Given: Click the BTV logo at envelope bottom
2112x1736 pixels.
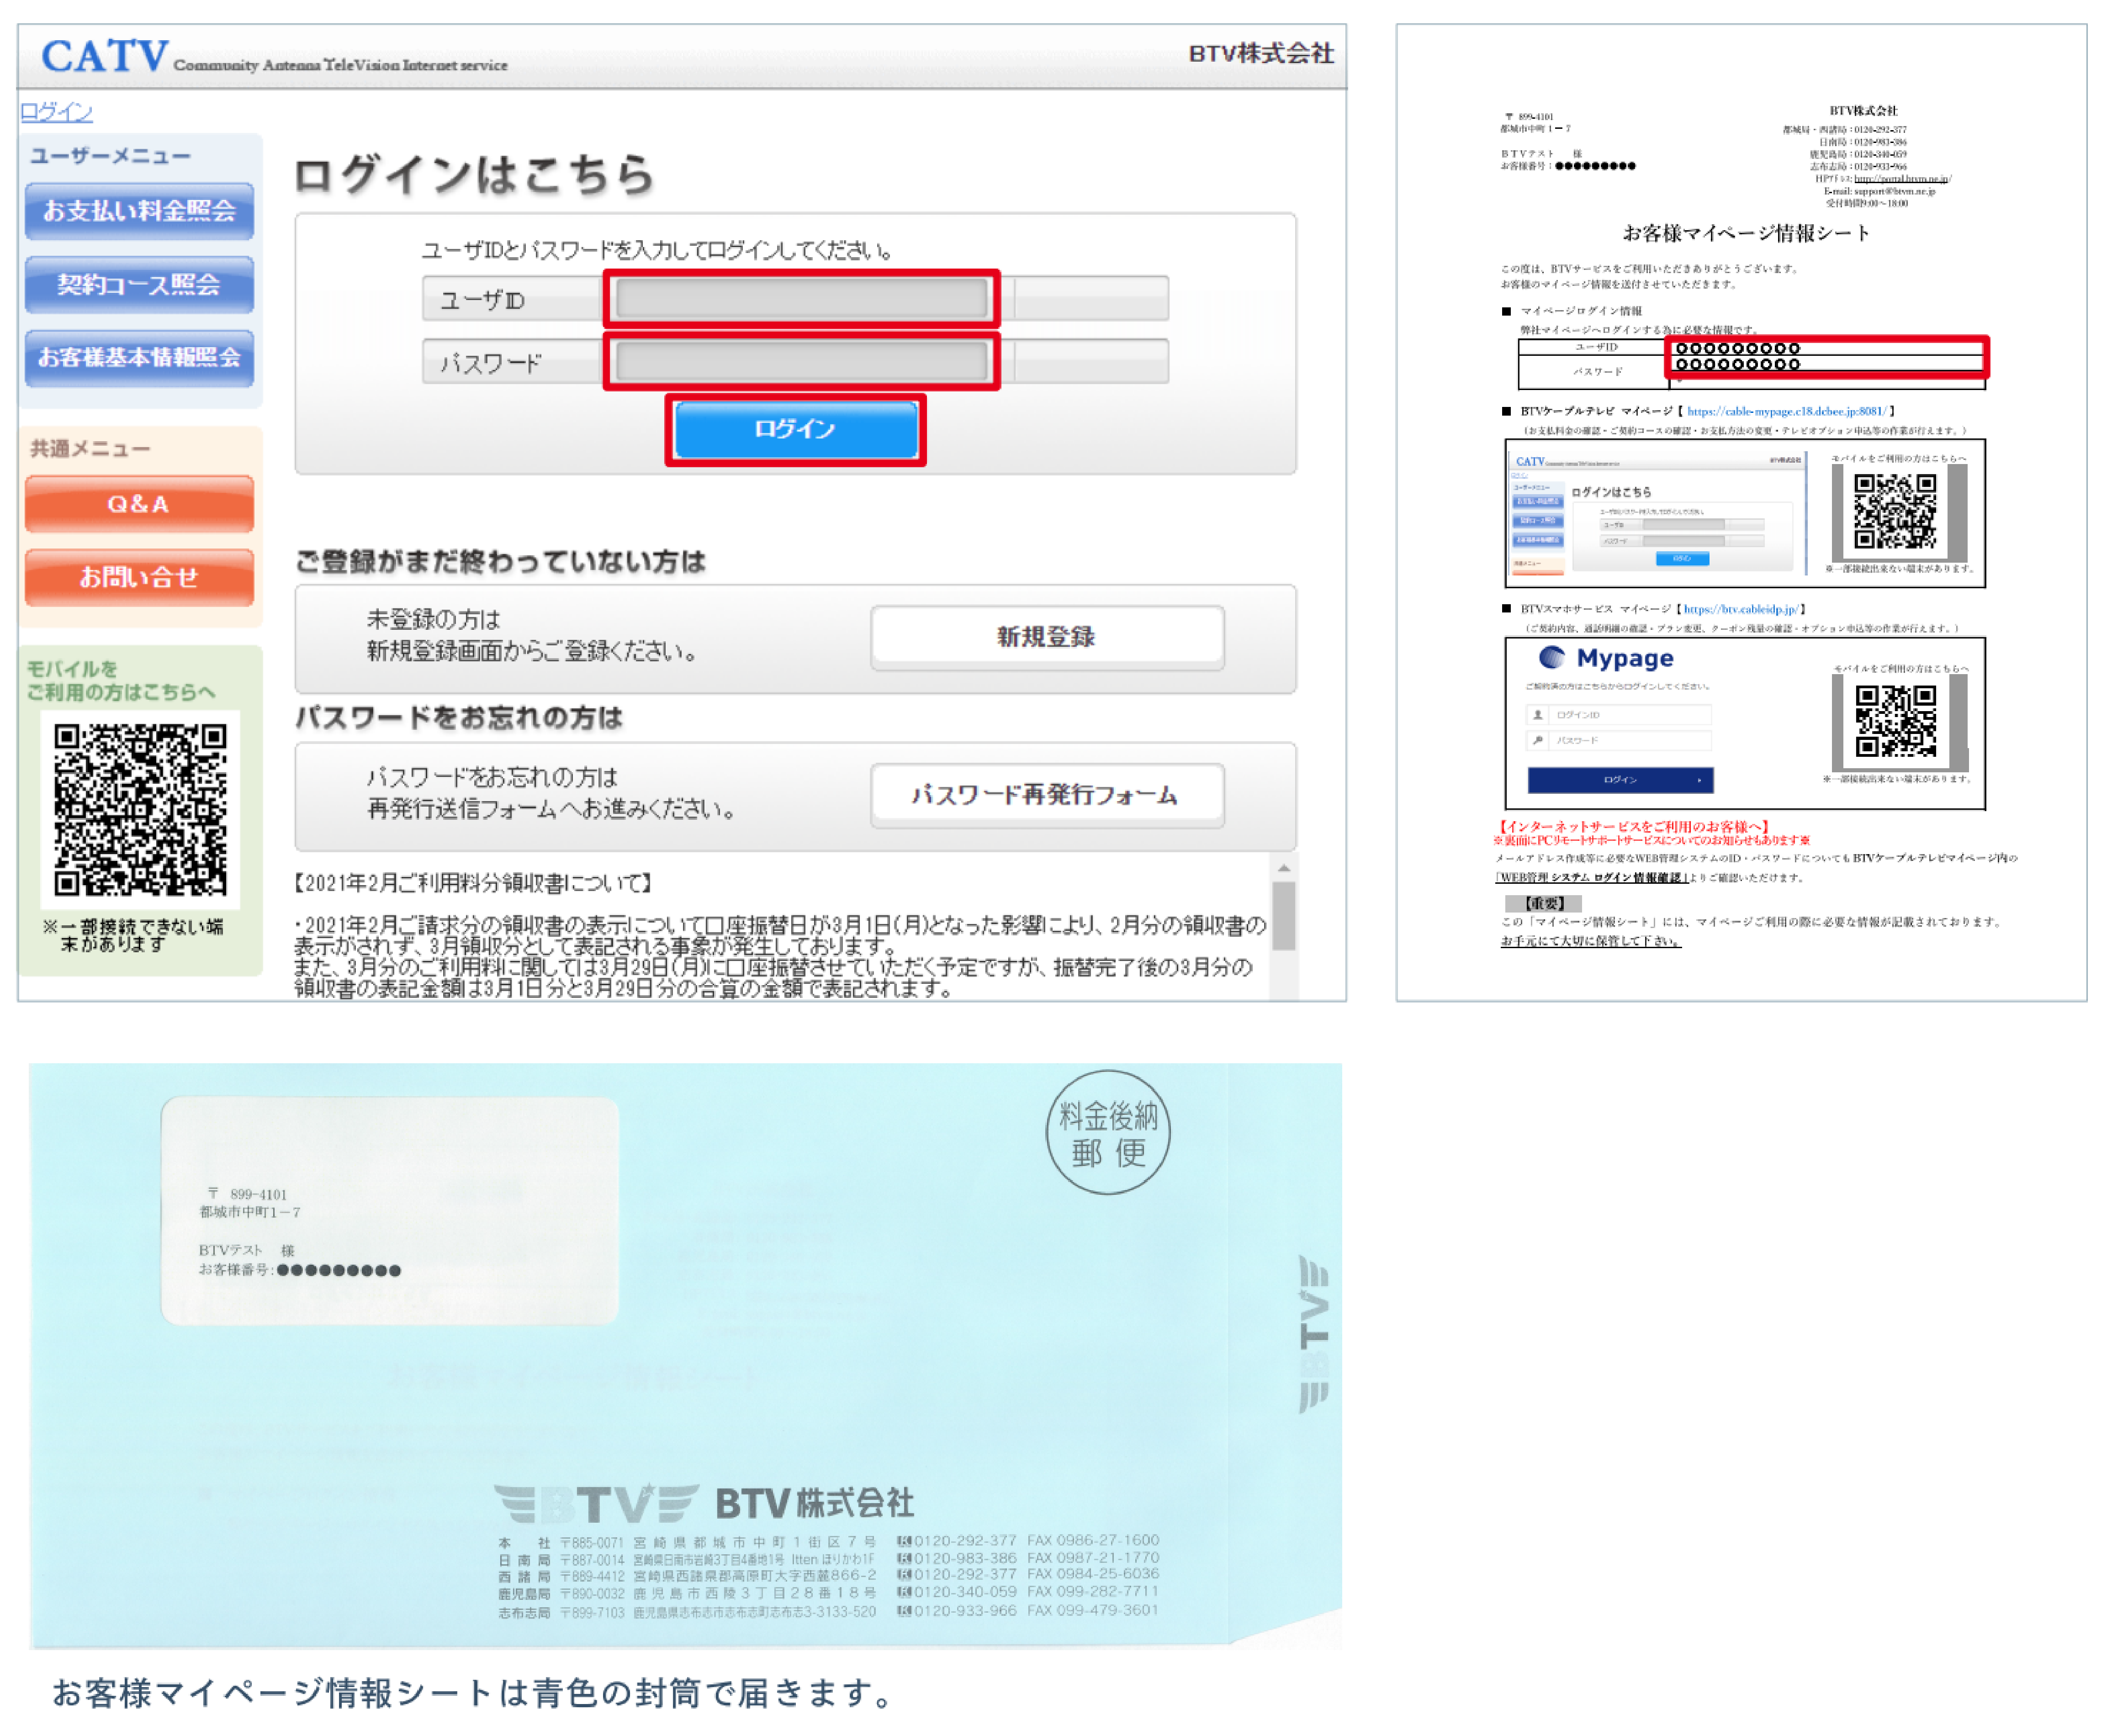Looking at the screenshot, I should (x=596, y=1504).
